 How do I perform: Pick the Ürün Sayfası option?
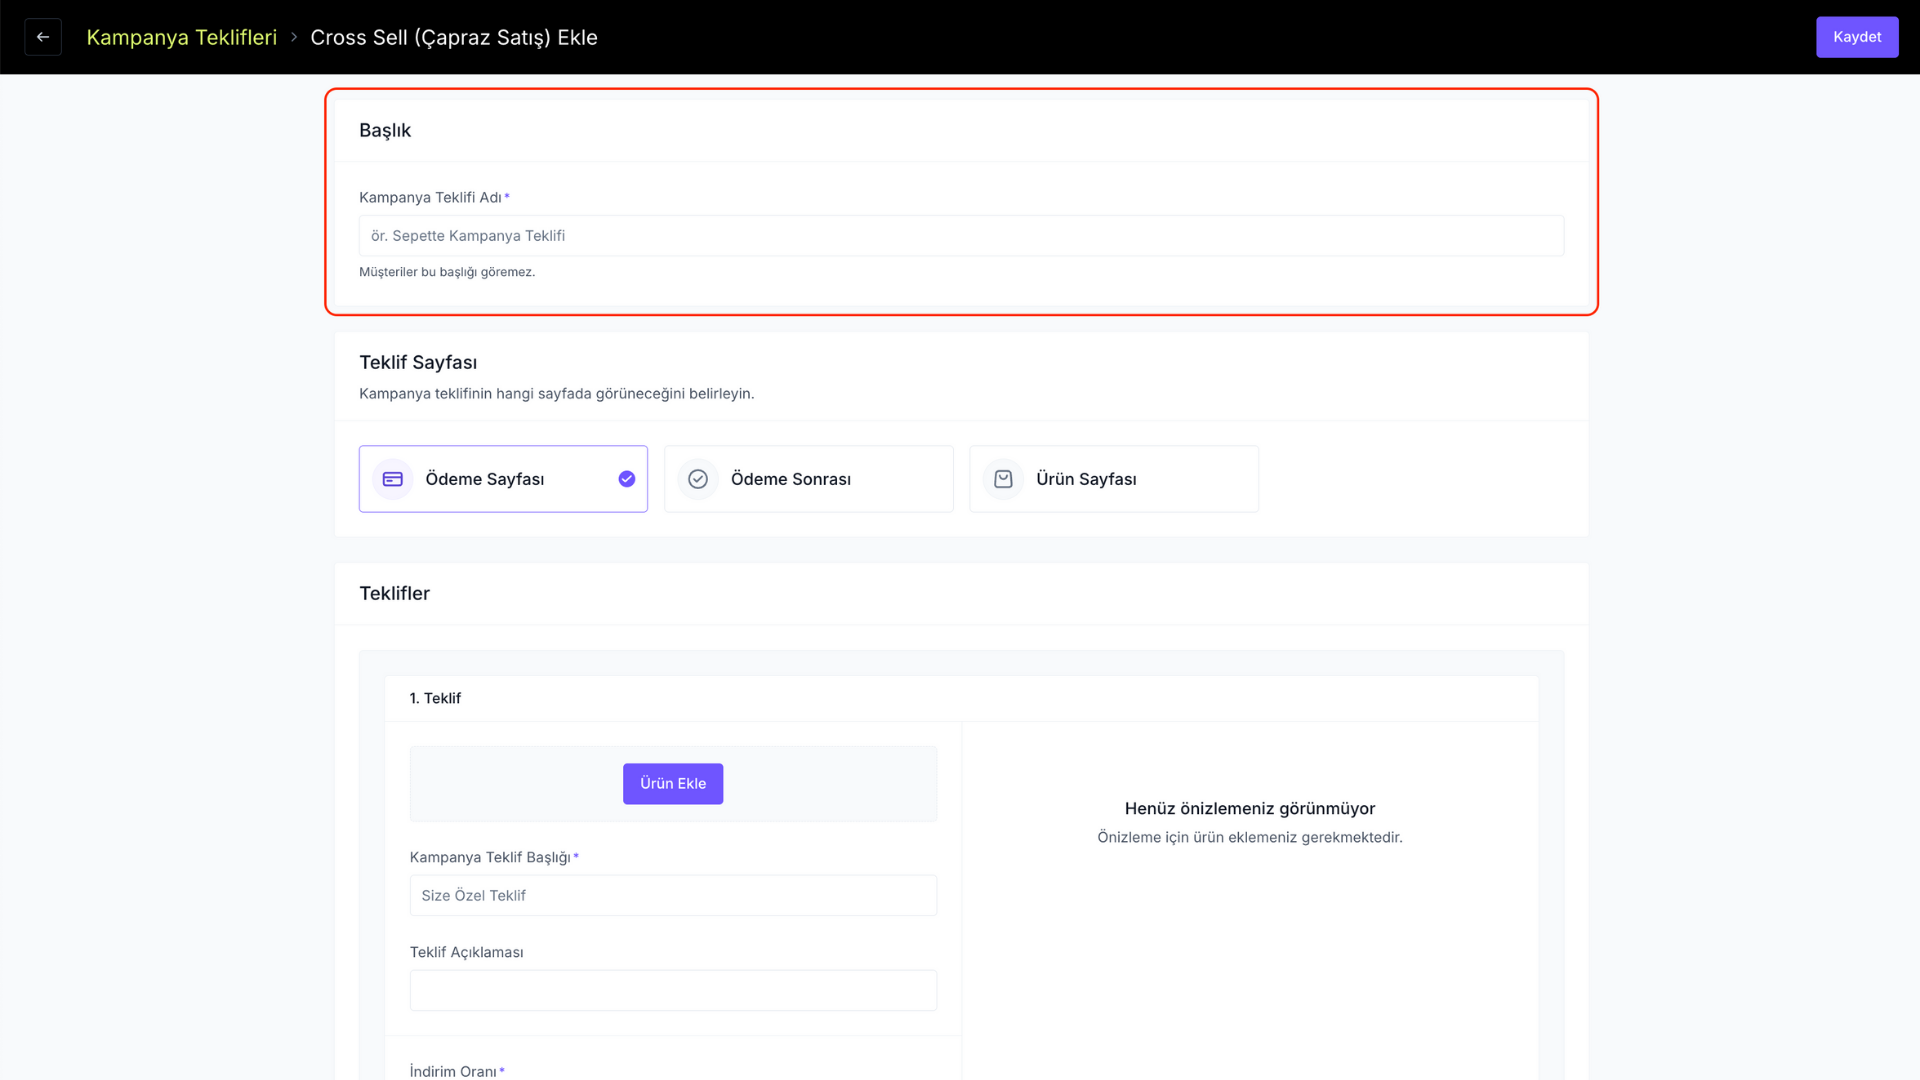(1114, 479)
